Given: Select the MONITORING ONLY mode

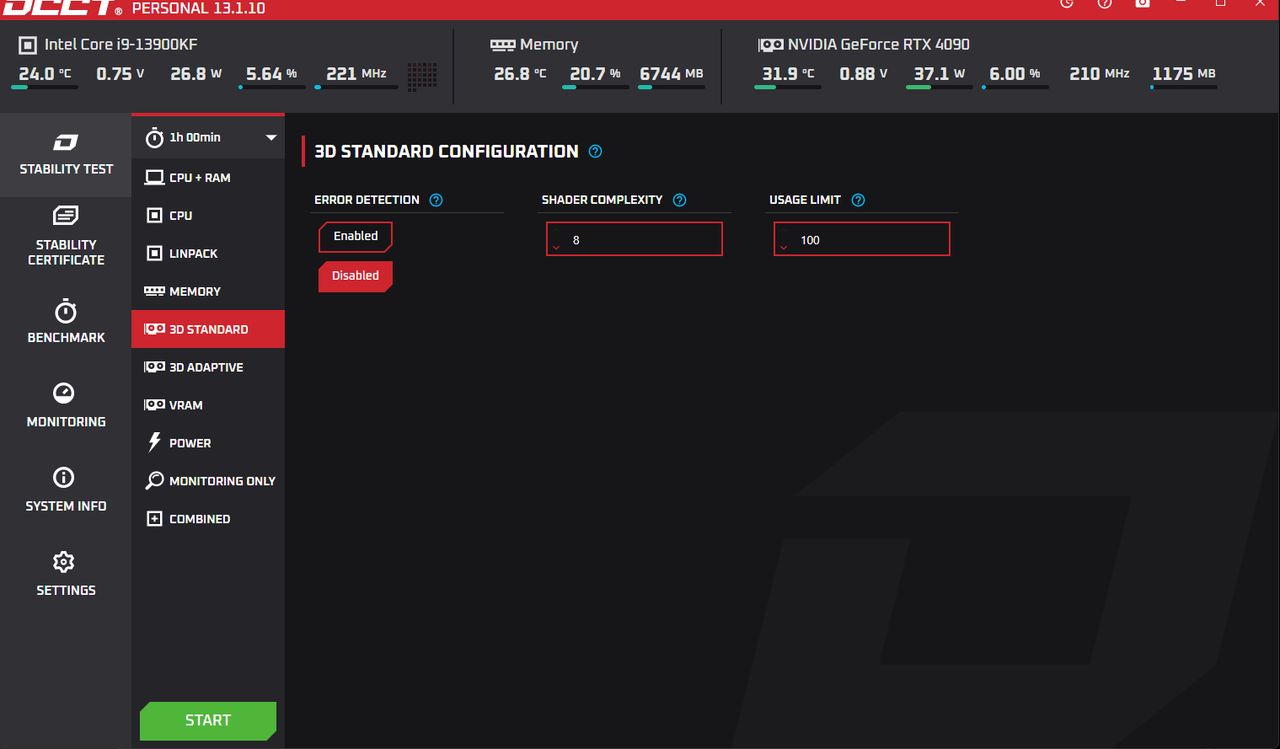Looking at the screenshot, I should point(208,481).
